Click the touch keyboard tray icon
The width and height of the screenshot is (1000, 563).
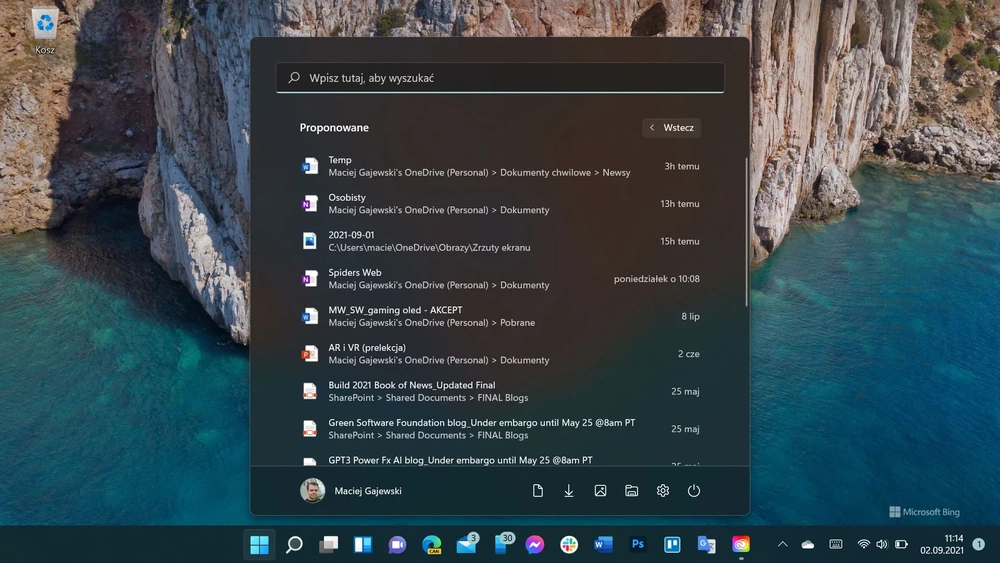click(836, 545)
